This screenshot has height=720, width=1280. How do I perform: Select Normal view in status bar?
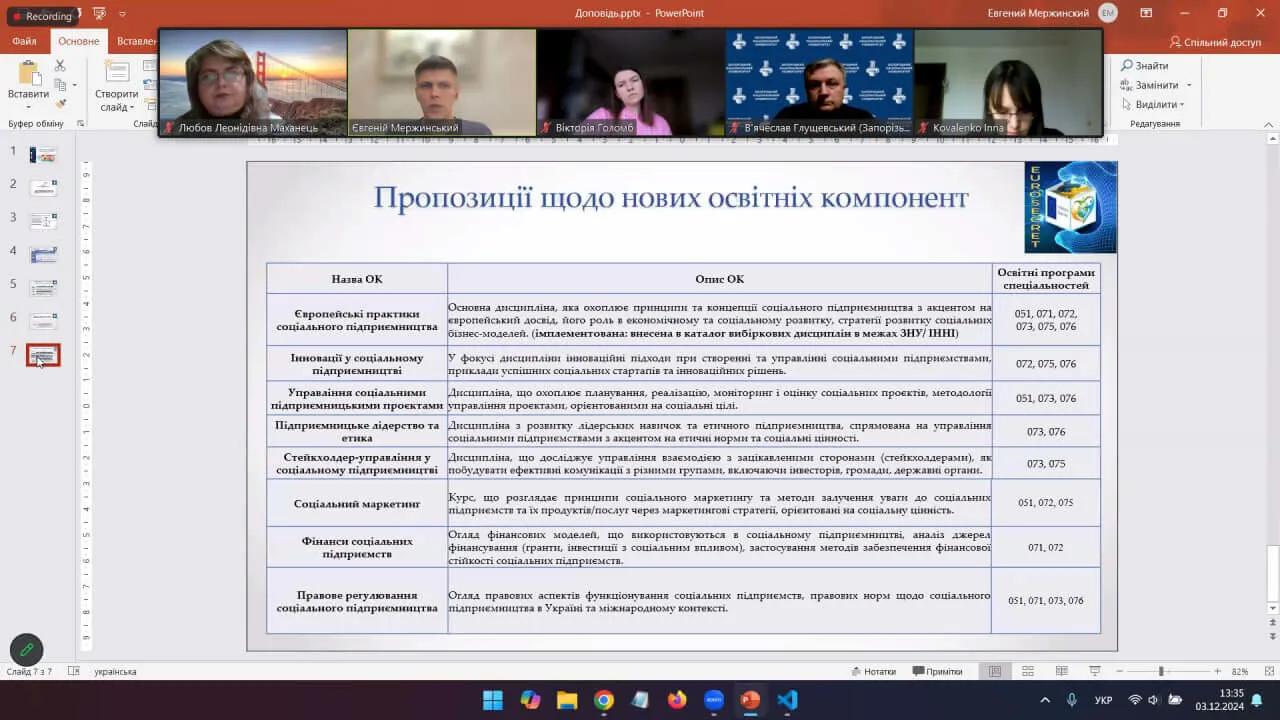click(x=994, y=671)
